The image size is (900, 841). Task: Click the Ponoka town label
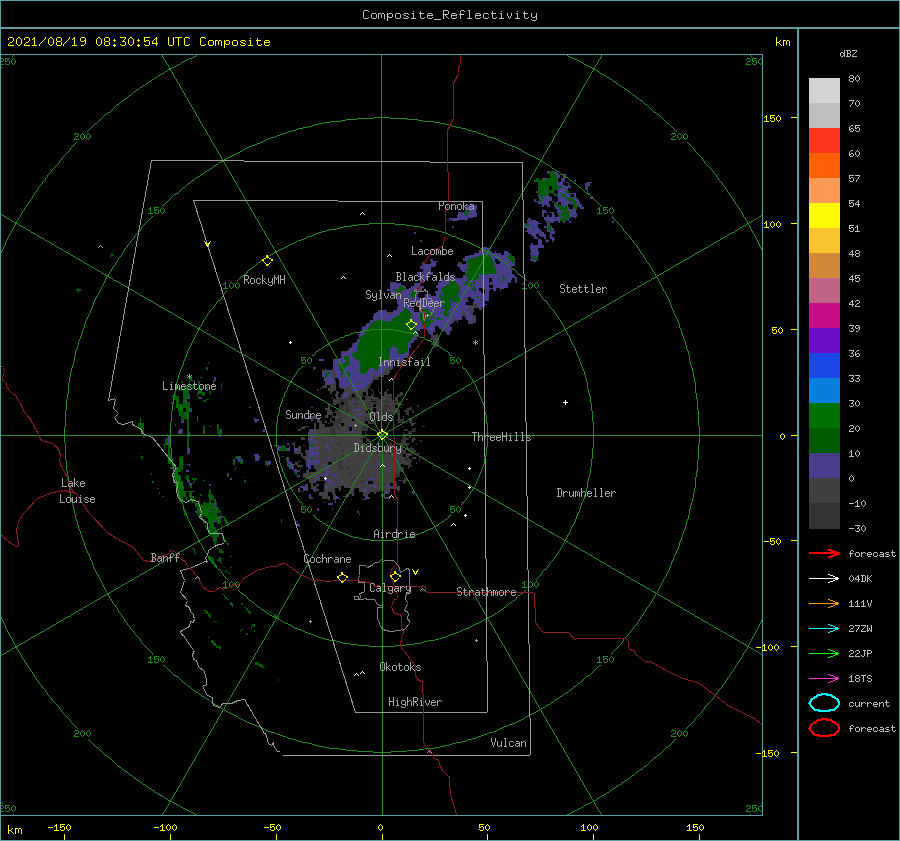pos(456,206)
